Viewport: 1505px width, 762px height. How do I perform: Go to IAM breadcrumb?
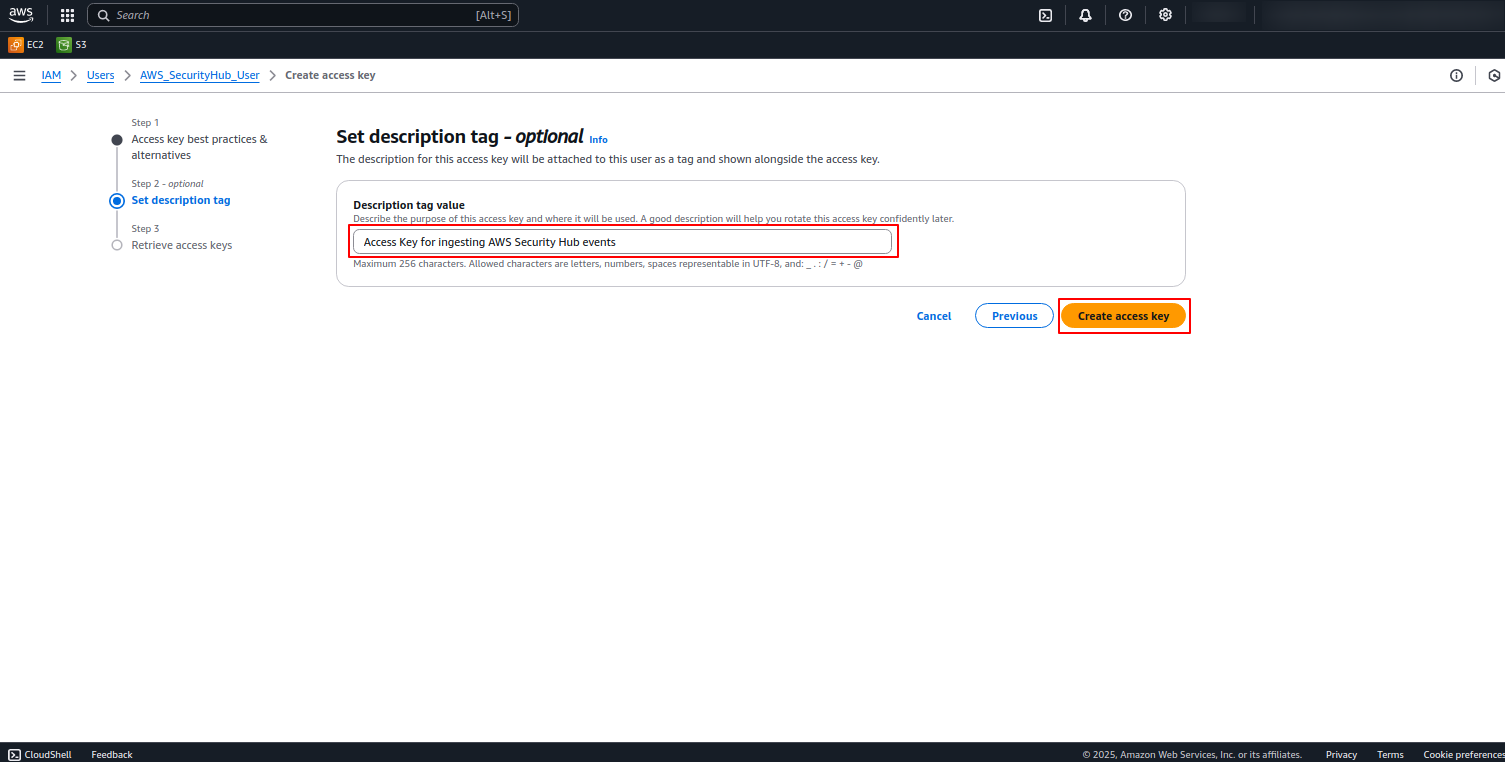pyautogui.click(x=51, y=75)
